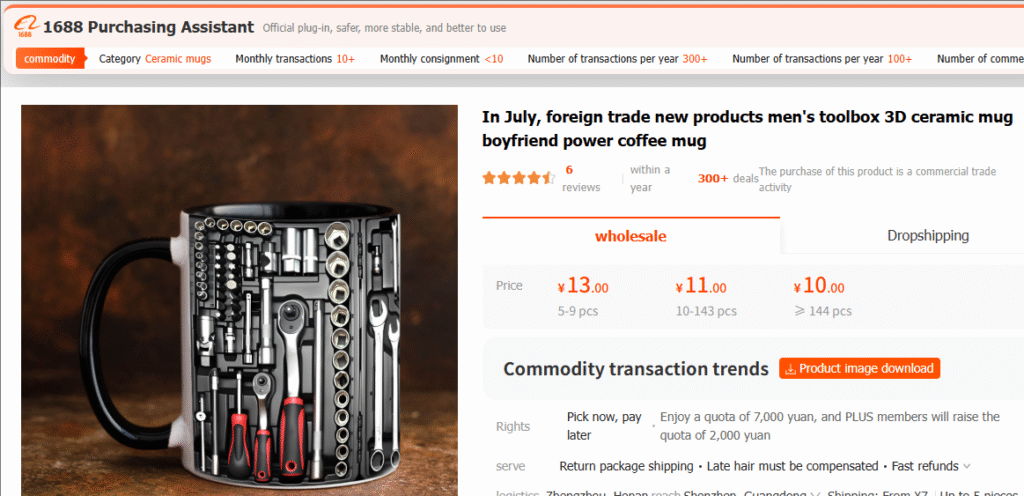Click the Pick now, pay later rights text
Image resolution: width=1024 pixels, height=496 pixels.
point(604,426)
